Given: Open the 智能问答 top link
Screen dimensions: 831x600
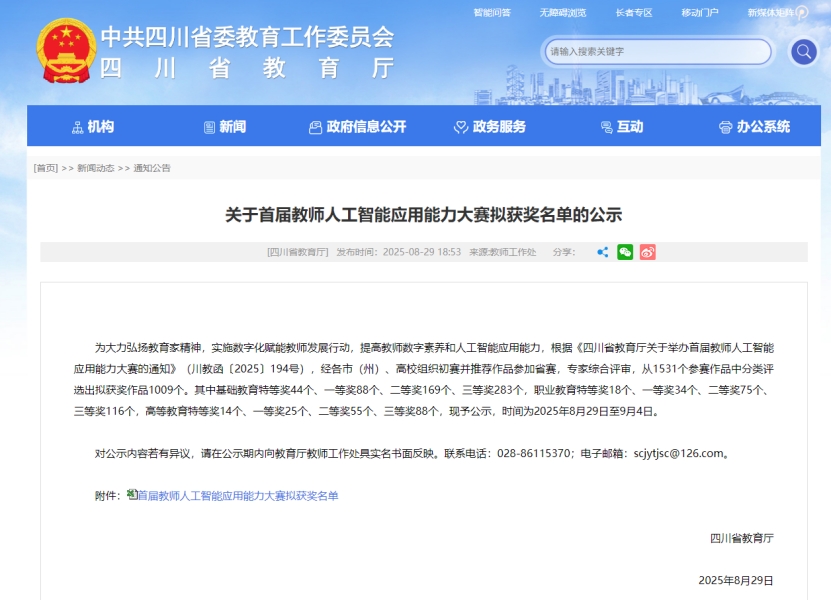Looking at the screenshot, I should coord(492,13).
